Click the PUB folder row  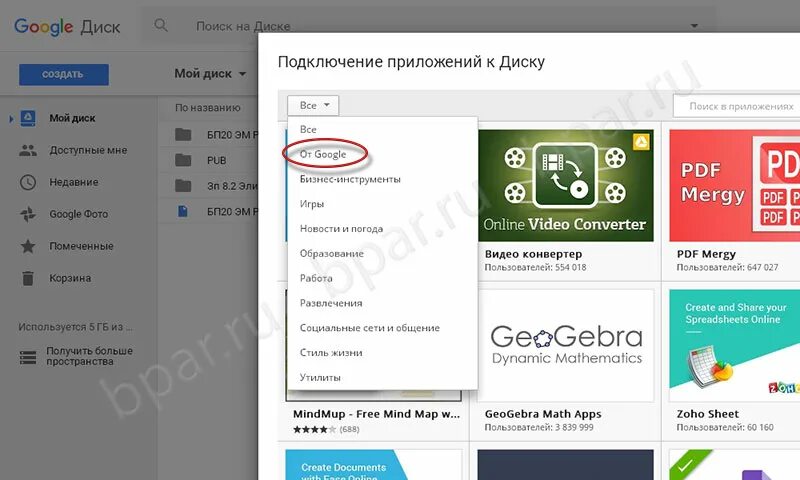(x=209, y=160)
